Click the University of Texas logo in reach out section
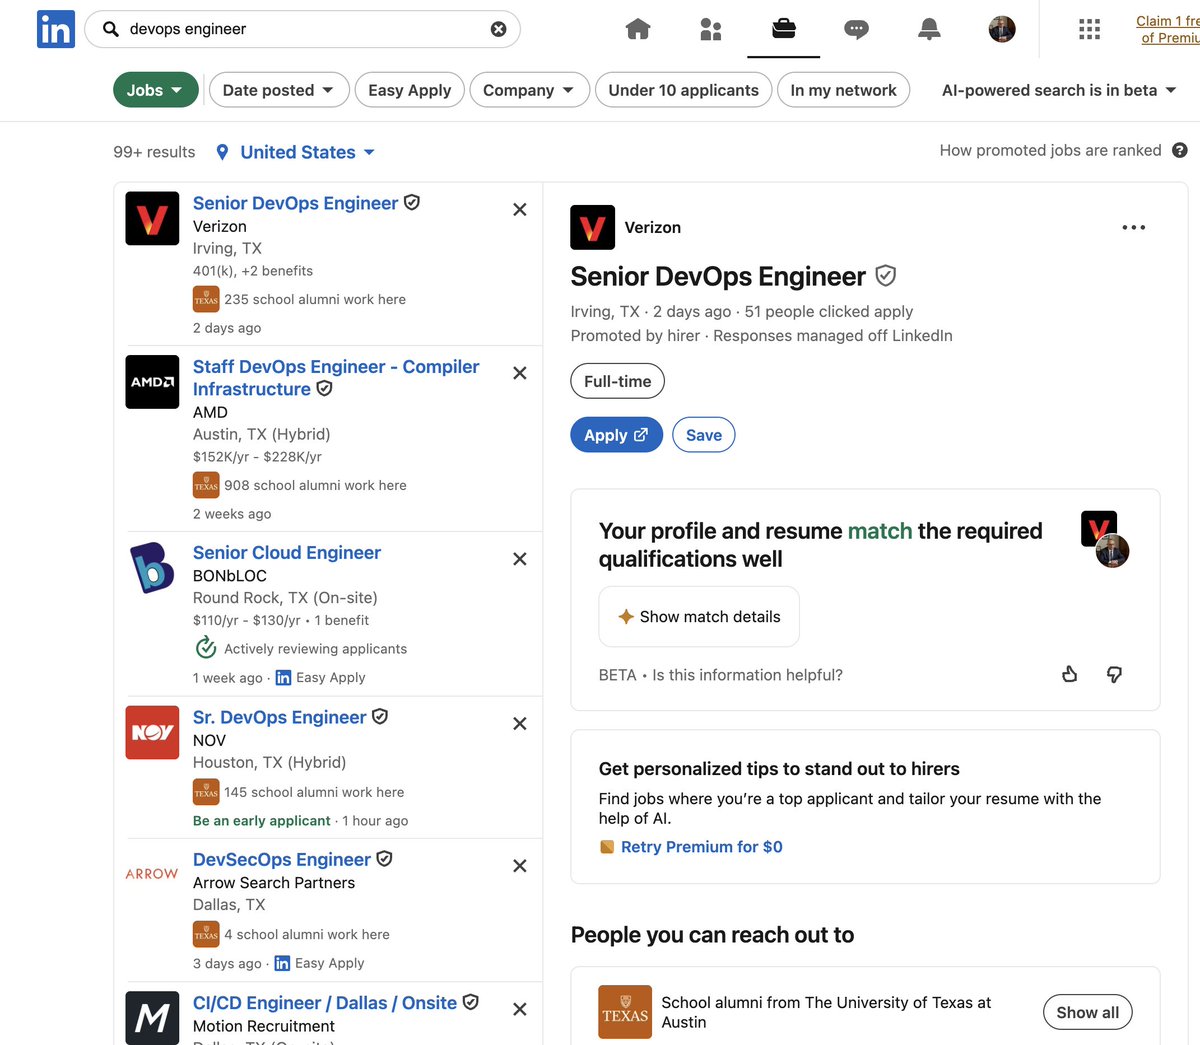Screen dimensions: 1200x1045 625,1012
